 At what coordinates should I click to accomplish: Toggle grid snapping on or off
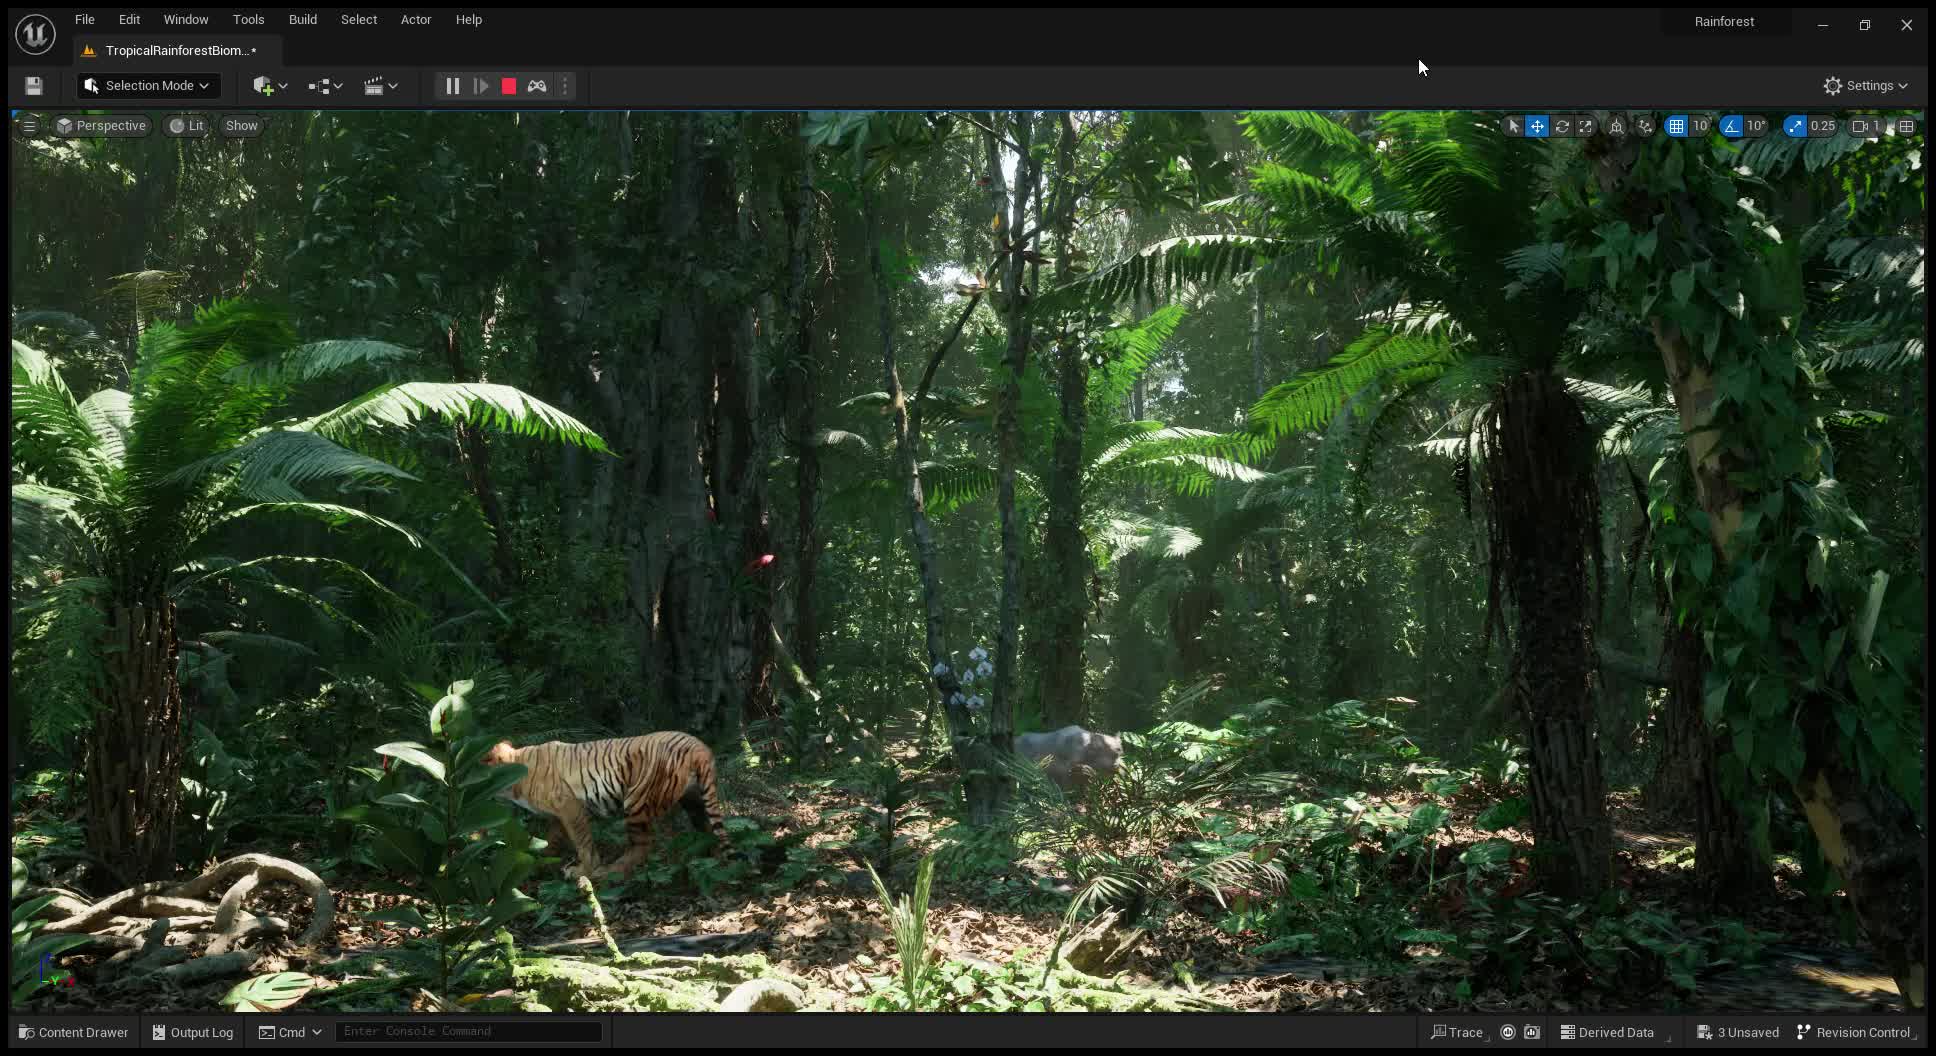click(x=1678, y=126)
